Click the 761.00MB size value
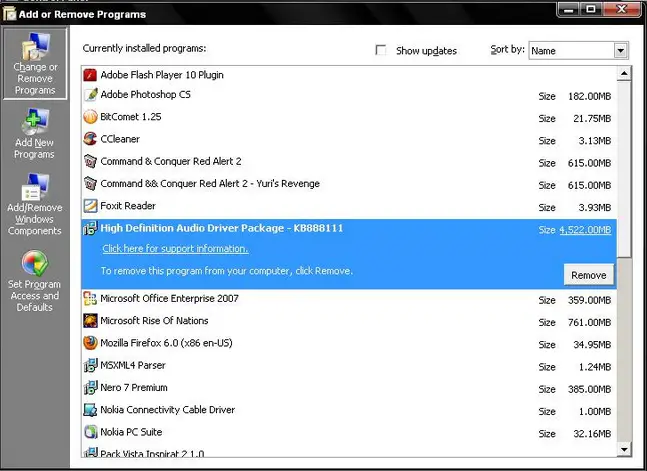Screen dimensions: 647x471 point(589,322)
